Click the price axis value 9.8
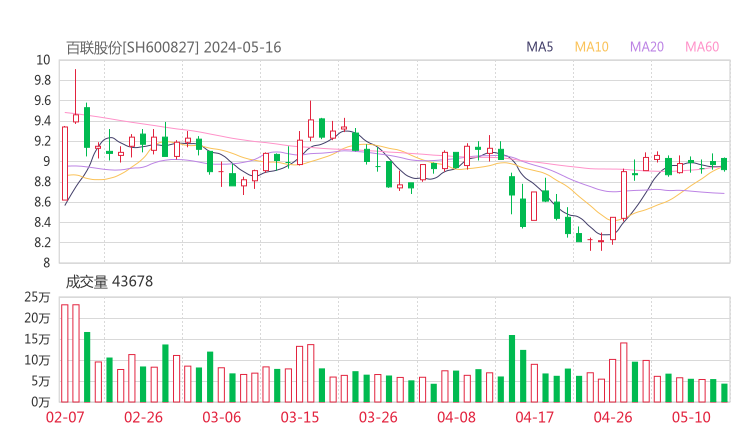The image size is (740, 440). point(42,80)
